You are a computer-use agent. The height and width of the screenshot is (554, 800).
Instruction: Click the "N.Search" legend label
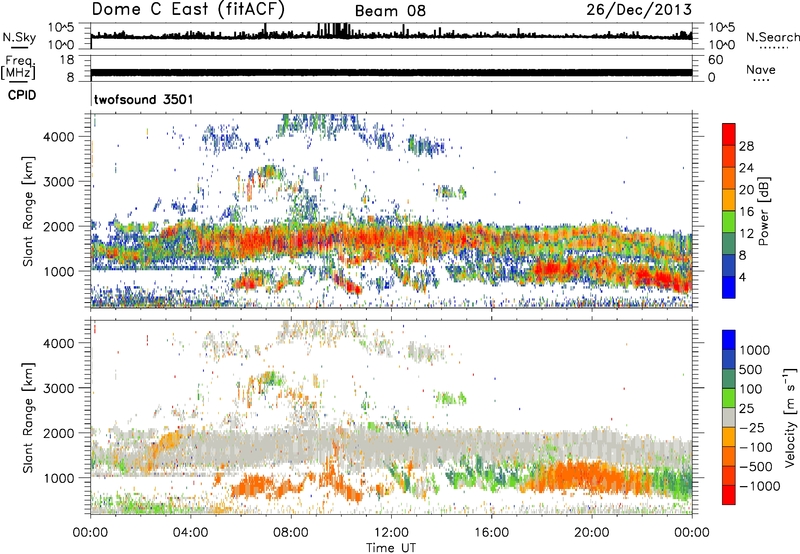coord(772,37)
